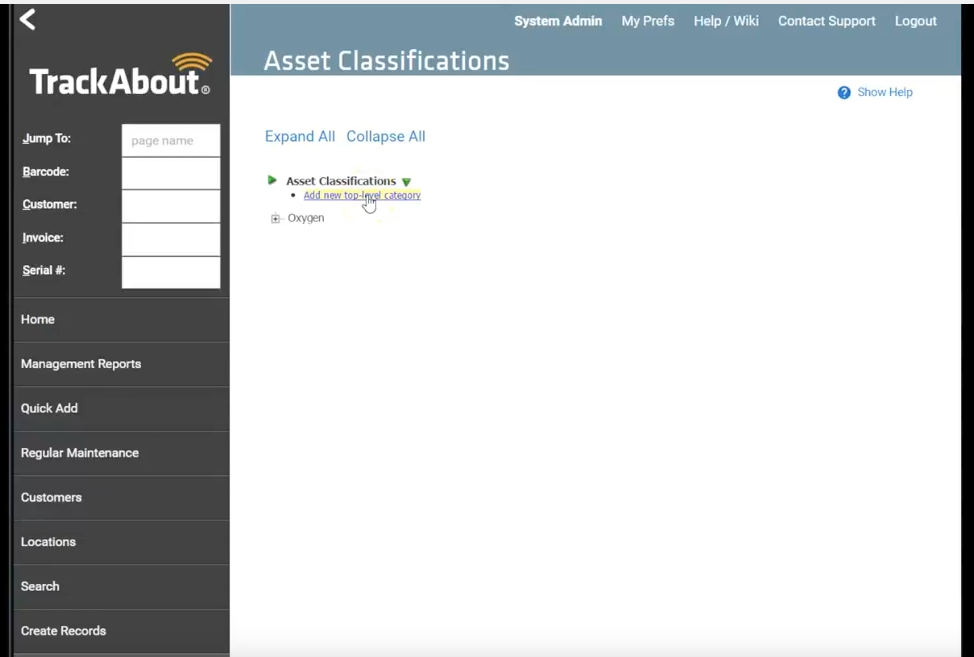Click the Invoice input field

coord(171,240)
